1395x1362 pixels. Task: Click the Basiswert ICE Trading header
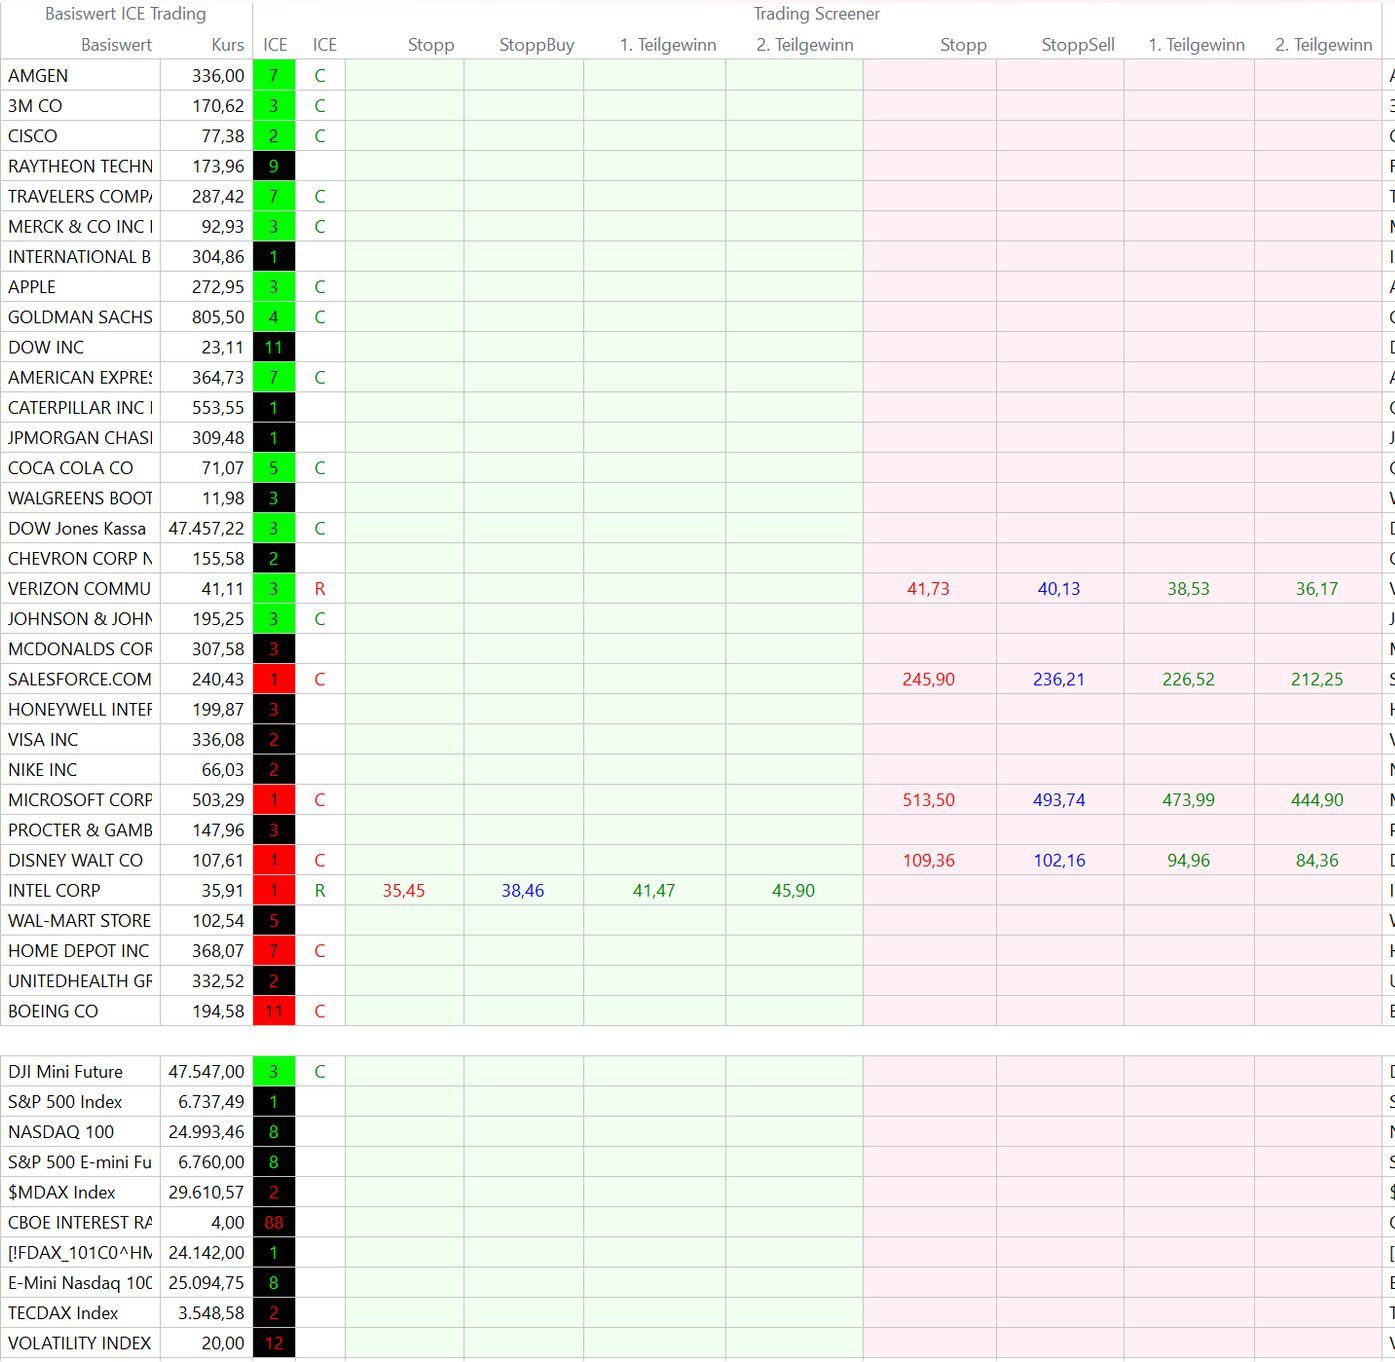pos(125,14)
